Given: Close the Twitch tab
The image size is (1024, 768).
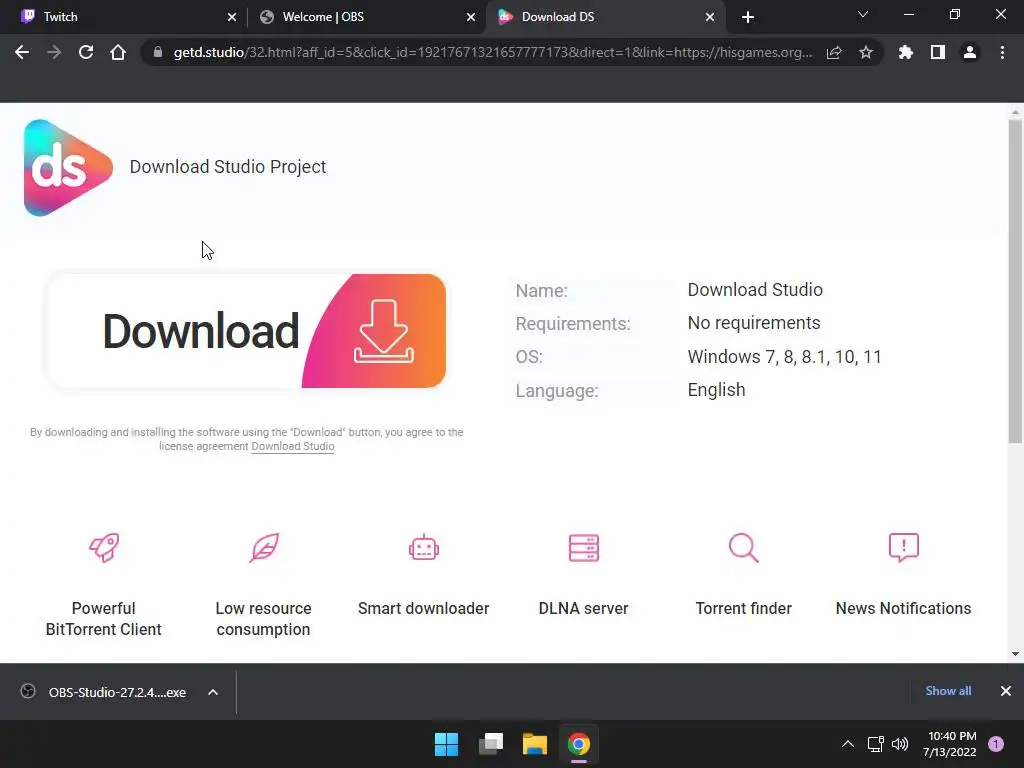Looking at the screenshot, I should tap(231, 17).
